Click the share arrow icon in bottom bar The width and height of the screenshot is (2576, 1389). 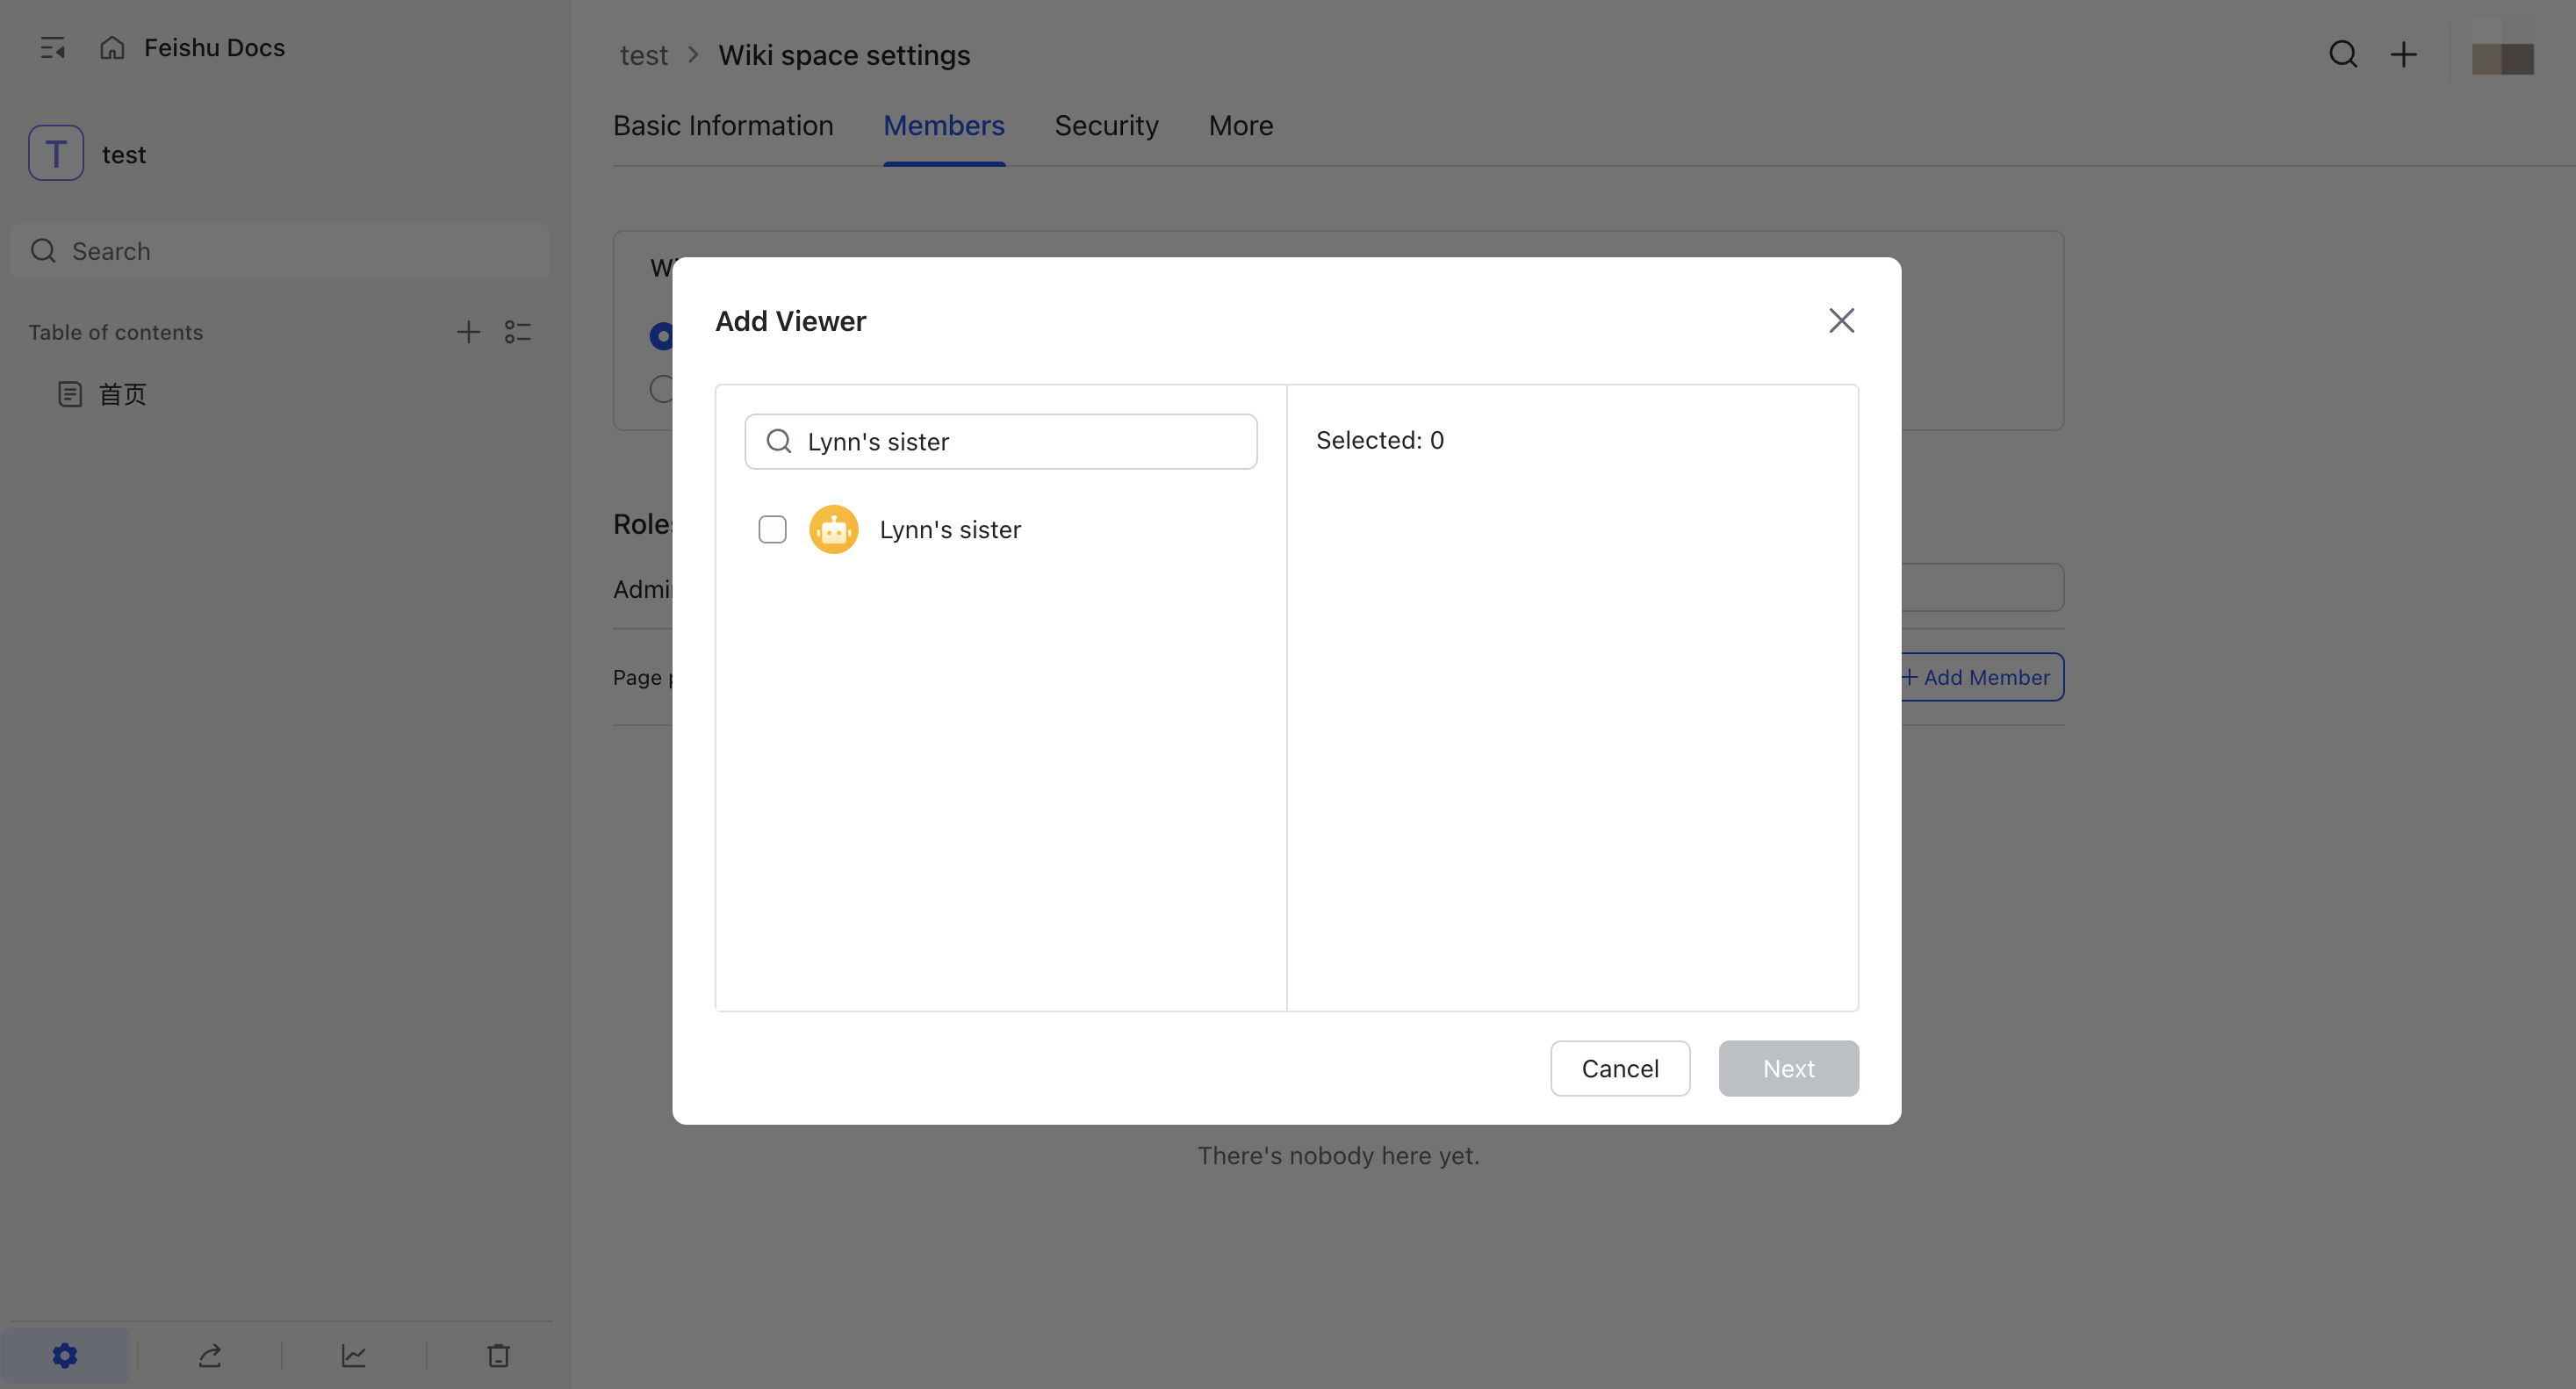[x=210, y=1356]
